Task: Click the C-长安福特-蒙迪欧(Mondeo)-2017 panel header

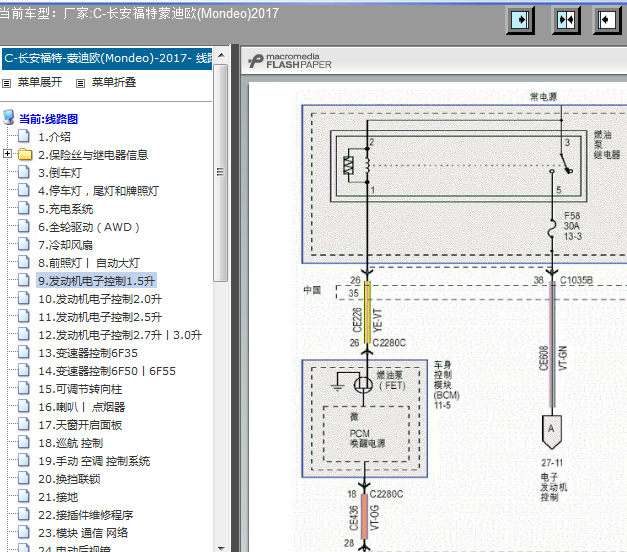Action: 107,58
